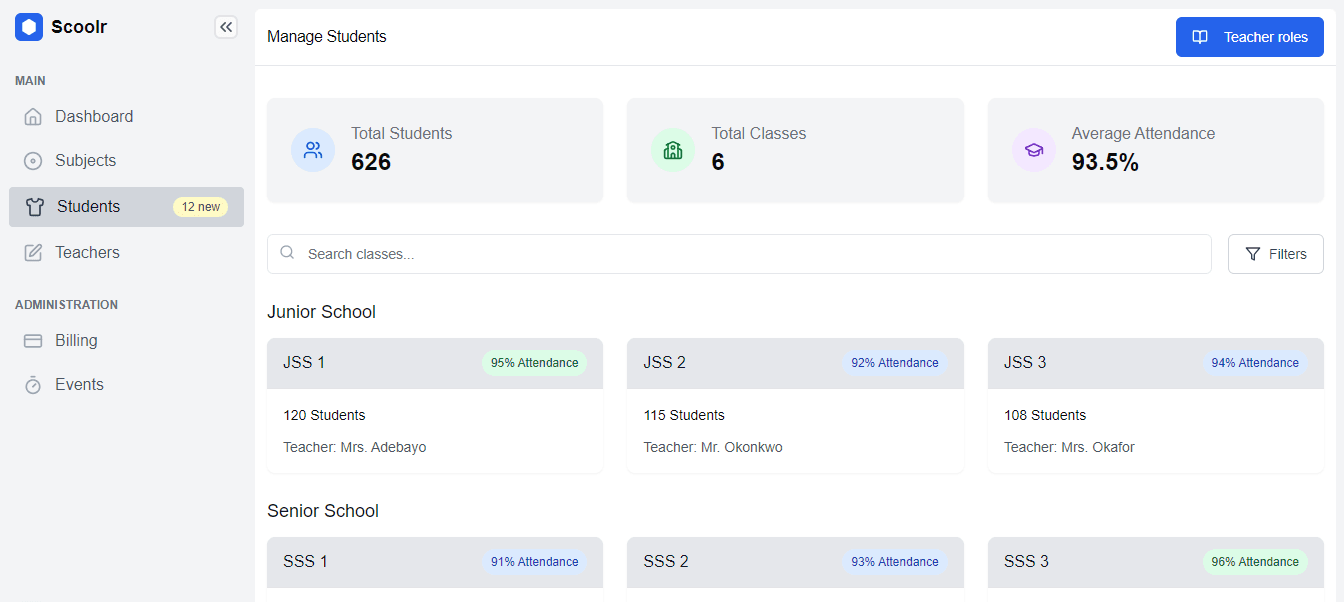Click the Total Students people icon

pyautogui.click(x=313, y=150)
